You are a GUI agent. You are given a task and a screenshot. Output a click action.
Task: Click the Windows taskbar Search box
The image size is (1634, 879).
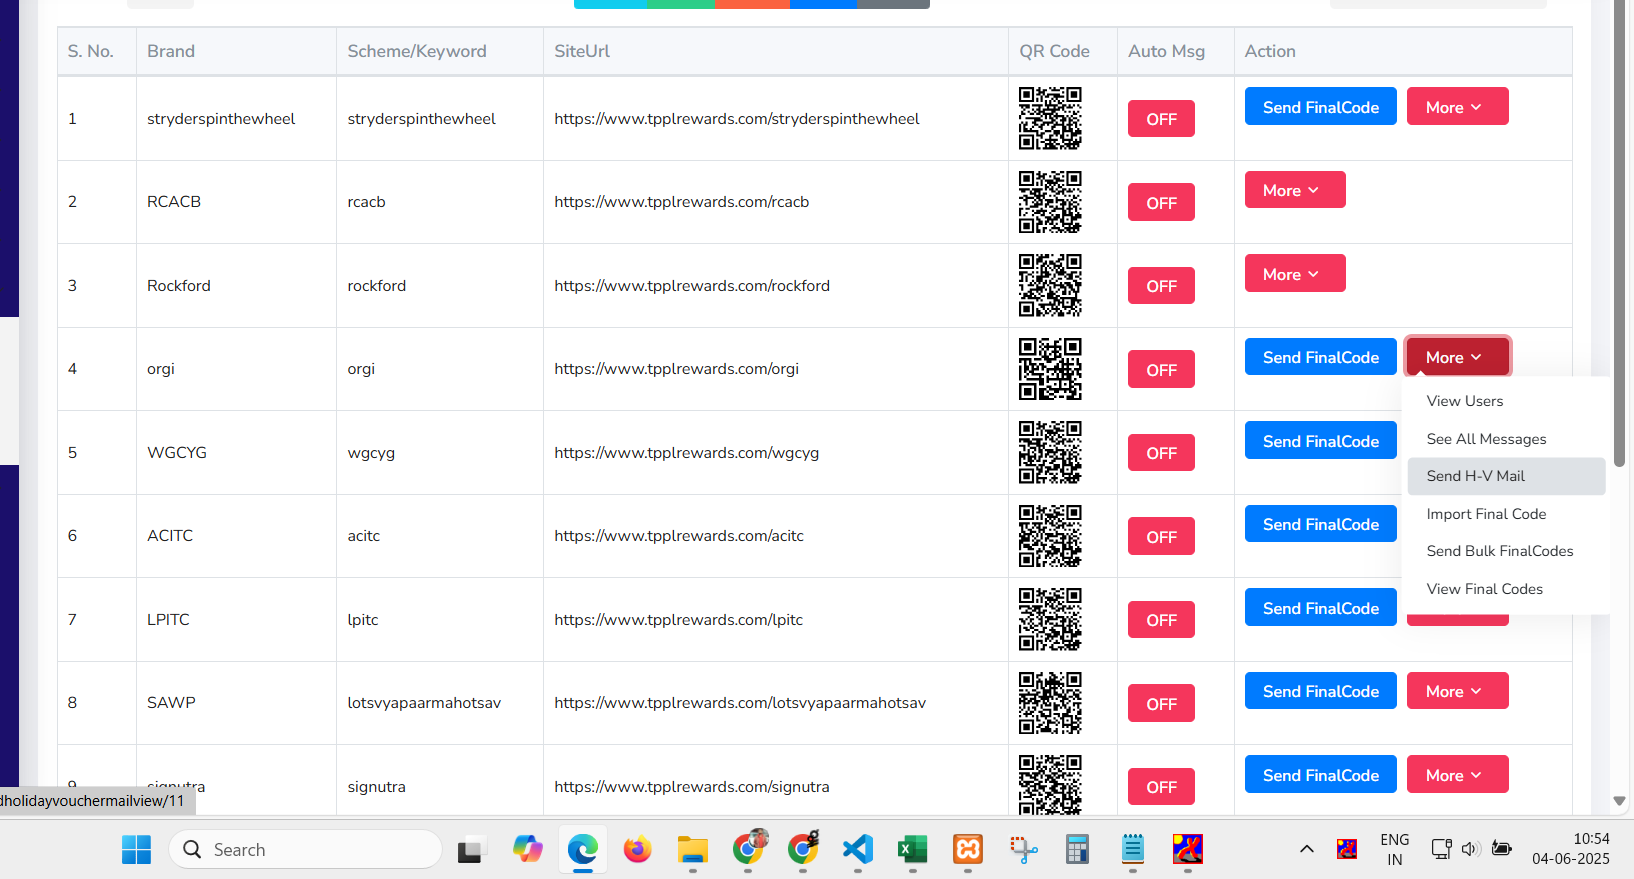[x=305, y=850]
